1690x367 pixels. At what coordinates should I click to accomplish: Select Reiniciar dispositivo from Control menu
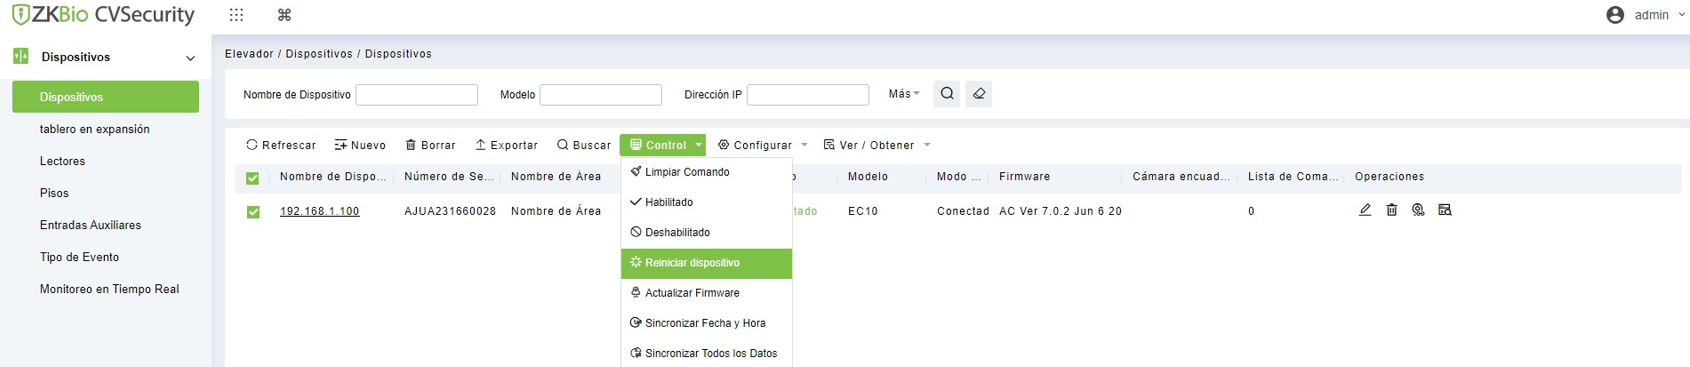click(706, 263)
